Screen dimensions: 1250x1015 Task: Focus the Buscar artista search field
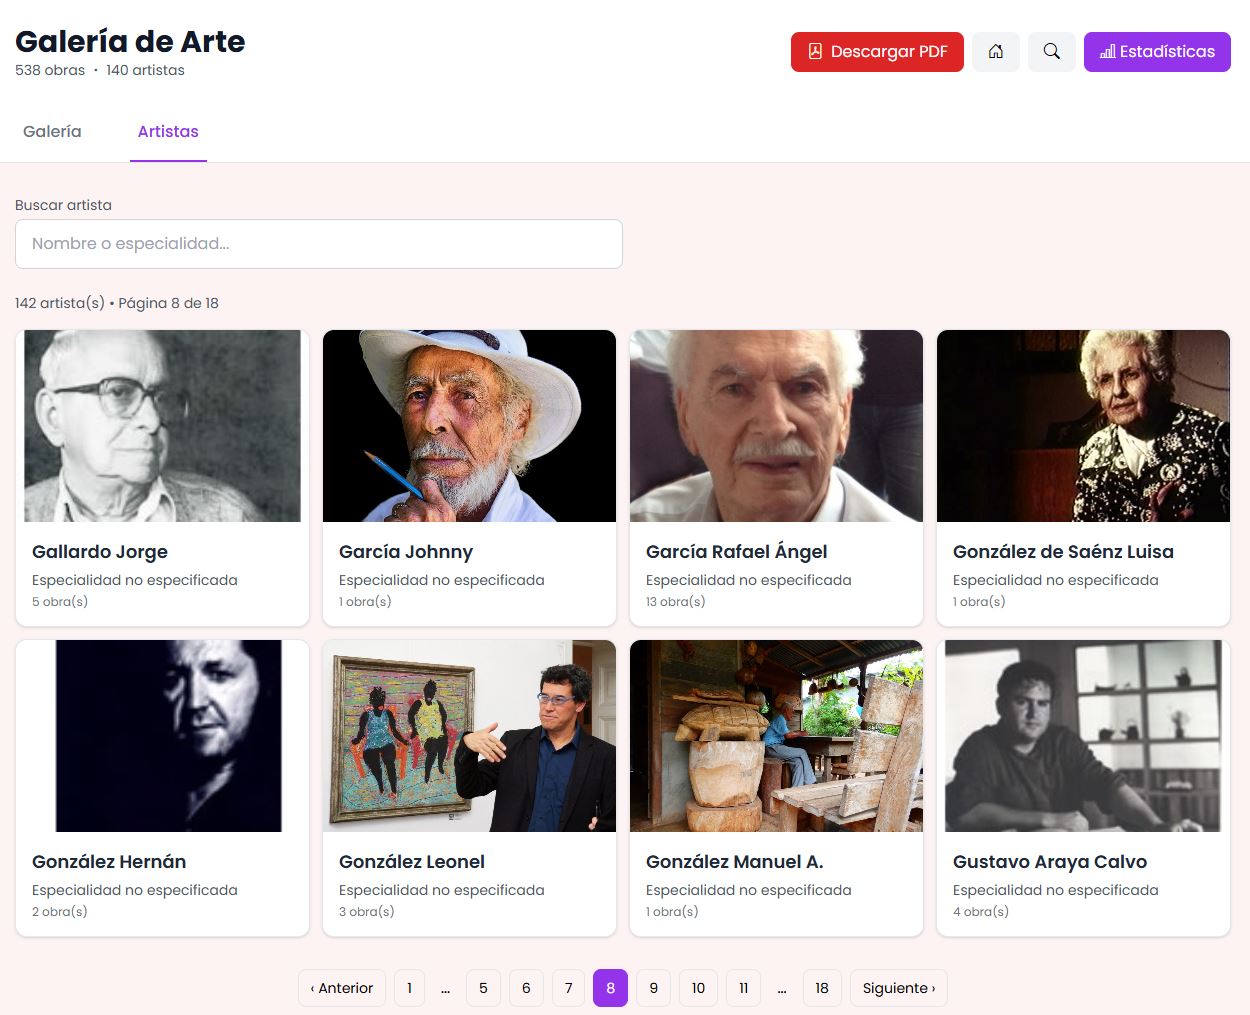tap(318, 244)
